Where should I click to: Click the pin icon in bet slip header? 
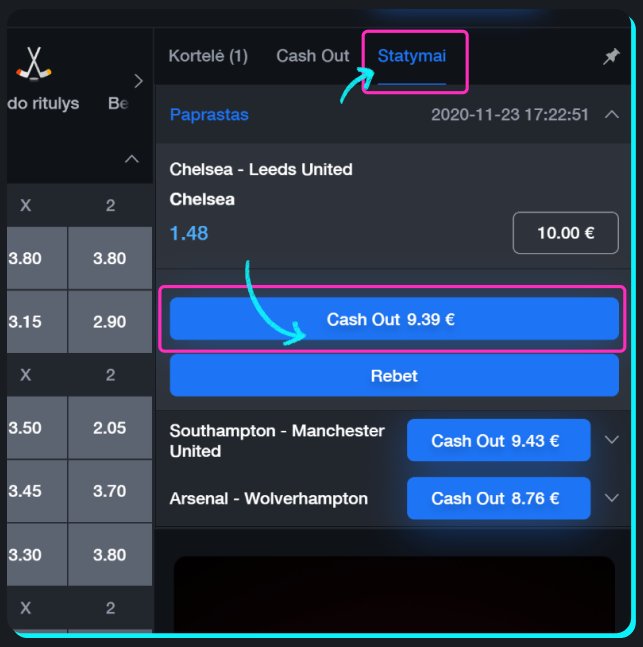pos(611,57)
